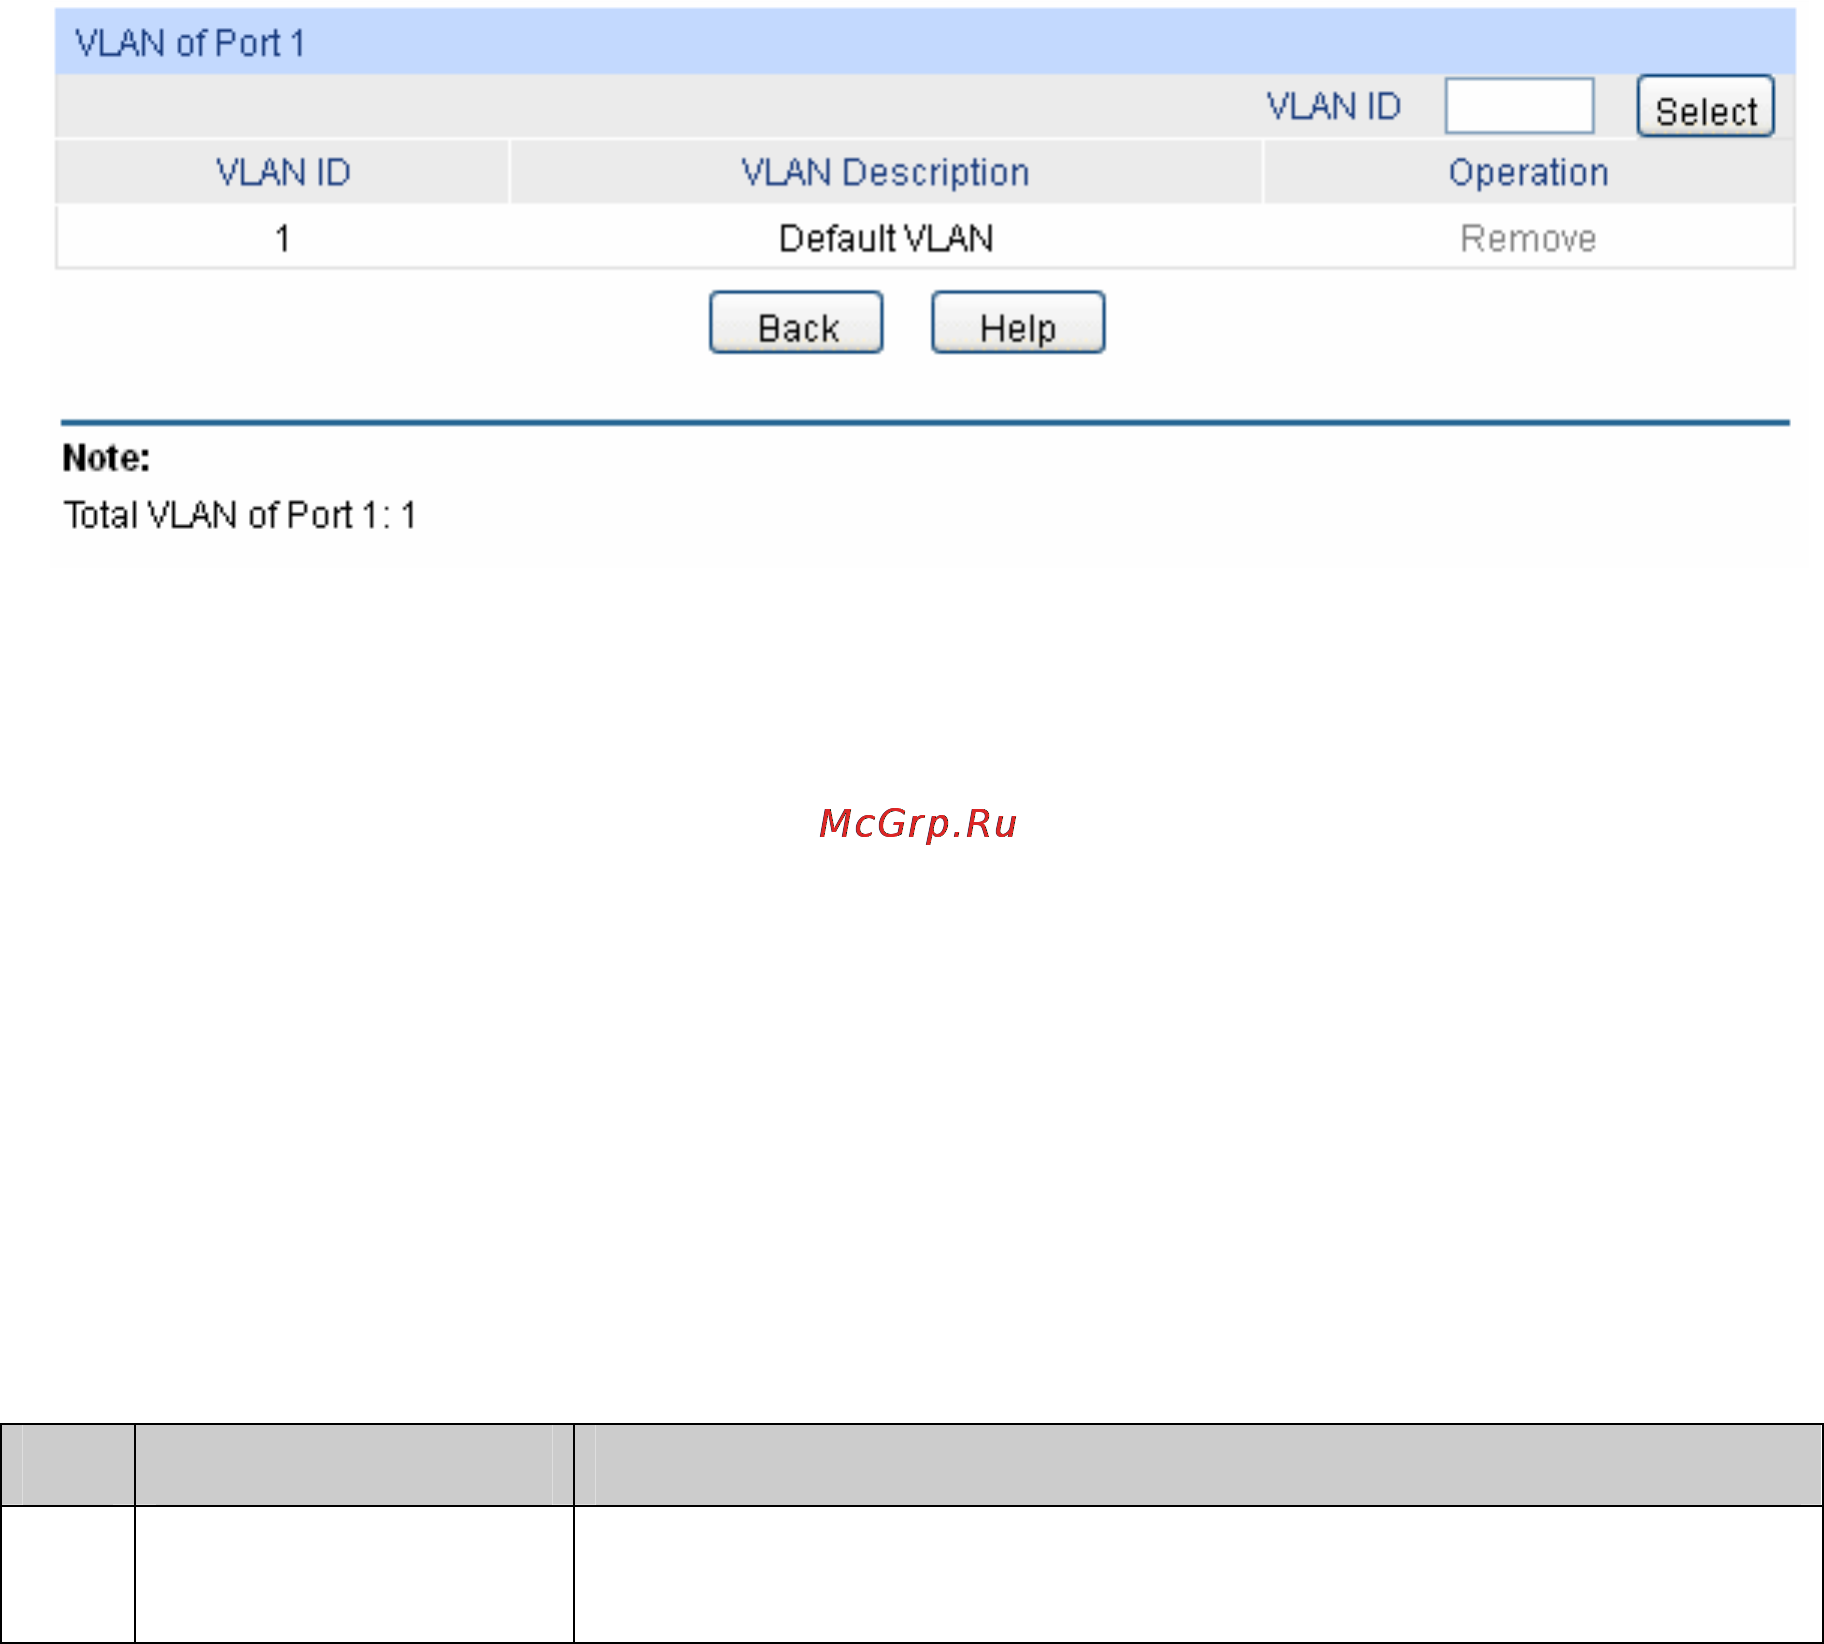The image size is (1824, 1644).
Task: Select the 'Default VLAN' description cell
Action: [x=886, y=239]
